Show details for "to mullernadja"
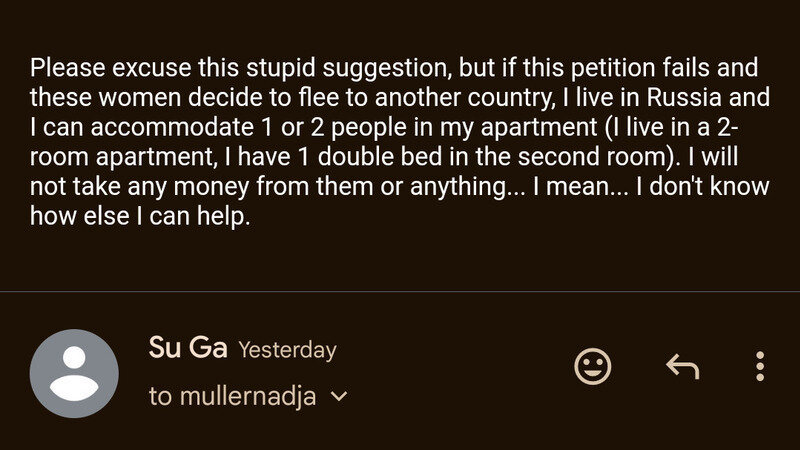800x450 pixels. click(x=232, y=396)
